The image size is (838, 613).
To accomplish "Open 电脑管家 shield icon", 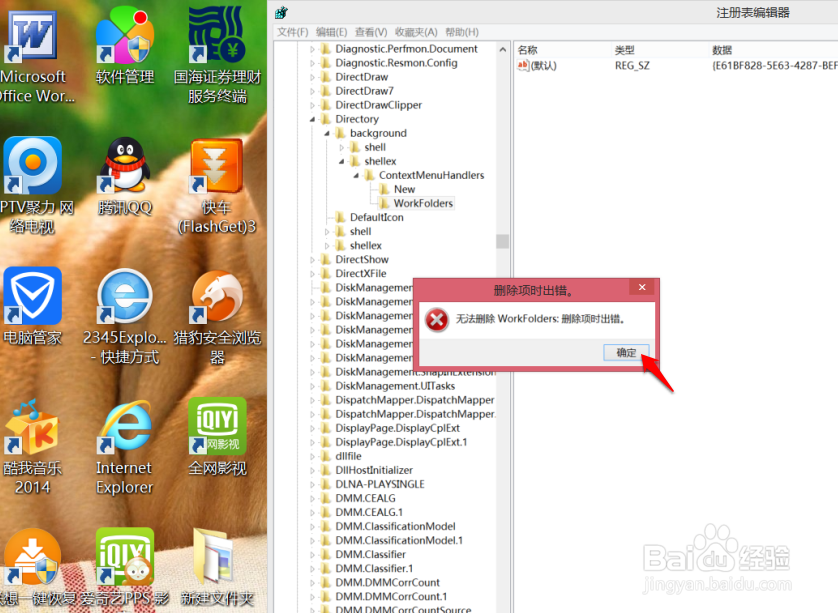I will click(x=32, y=296).
